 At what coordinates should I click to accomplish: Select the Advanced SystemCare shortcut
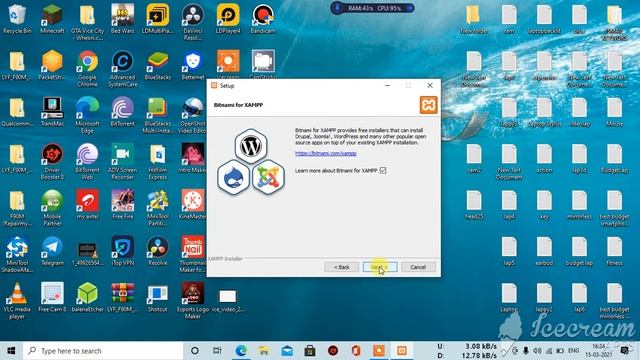[x=122, y=69]
